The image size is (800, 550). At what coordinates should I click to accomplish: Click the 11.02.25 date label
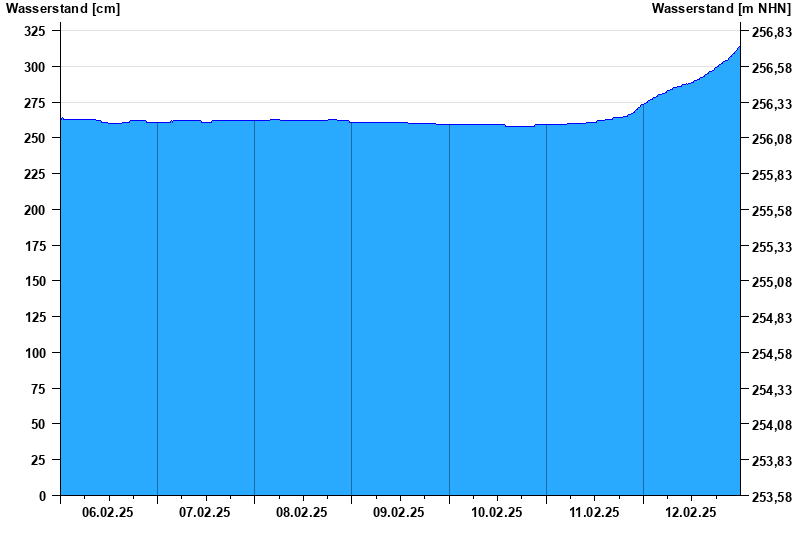(594, 512)
